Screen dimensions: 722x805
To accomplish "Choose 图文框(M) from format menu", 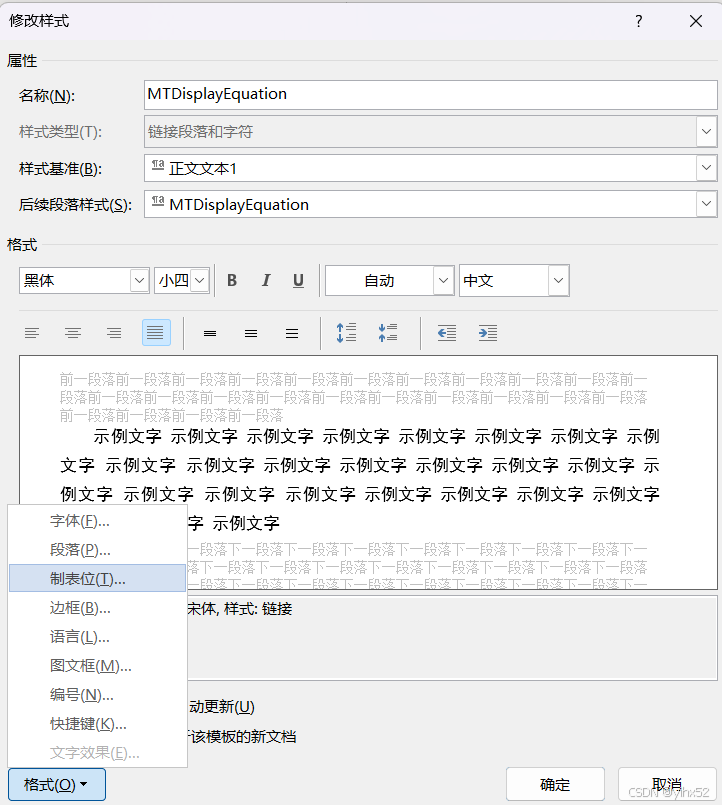I will coord(98,666).
